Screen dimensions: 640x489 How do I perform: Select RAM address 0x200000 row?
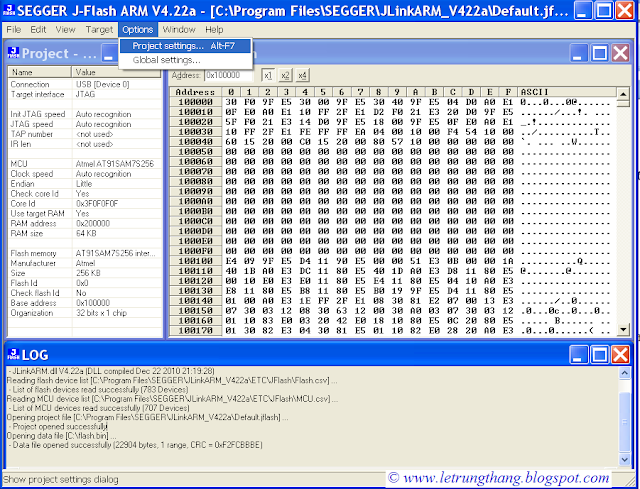coord(84,224)
